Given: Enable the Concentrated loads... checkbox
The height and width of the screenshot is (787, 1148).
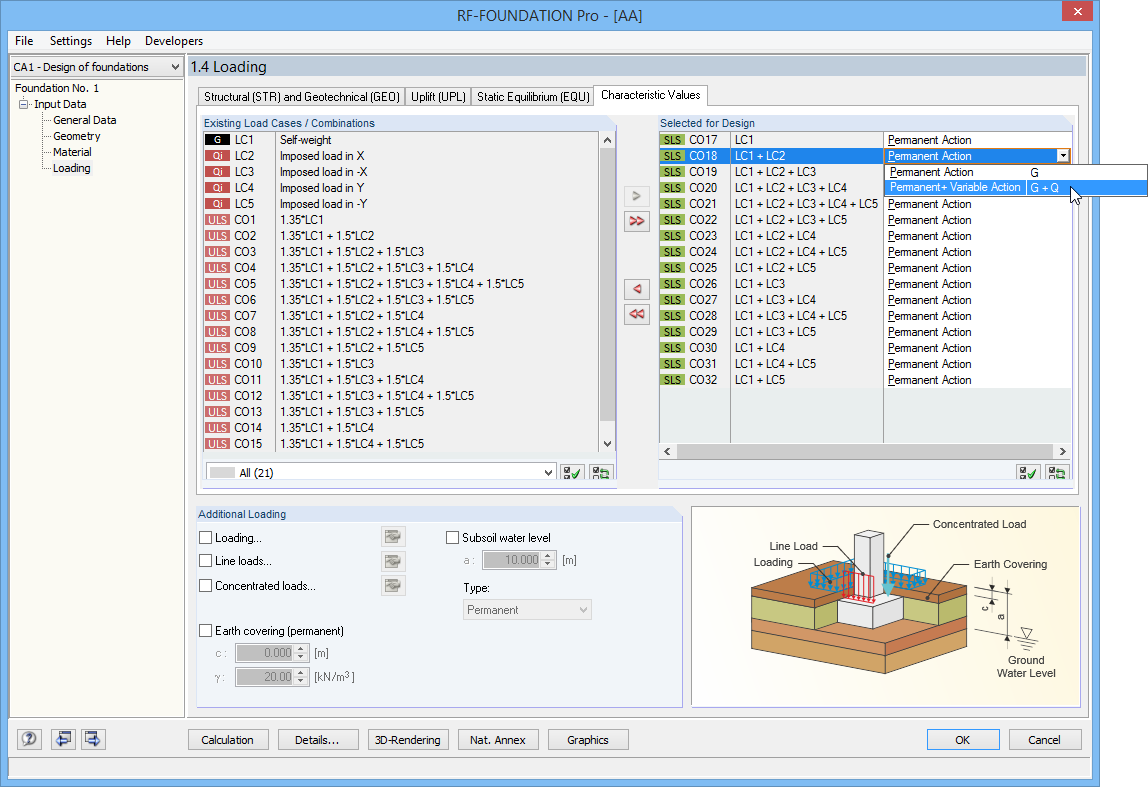Looking at the screenshot, I should click(x=206, y=586).
